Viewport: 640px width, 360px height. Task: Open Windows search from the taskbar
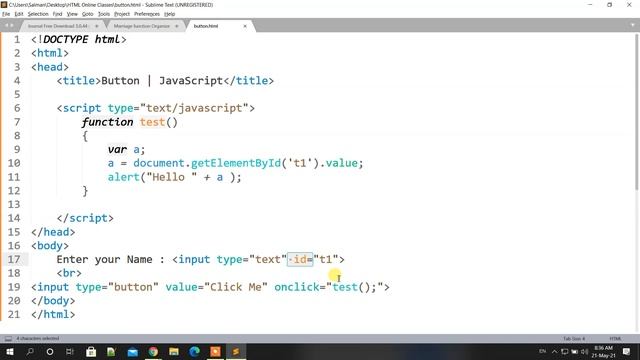(30, 351)
